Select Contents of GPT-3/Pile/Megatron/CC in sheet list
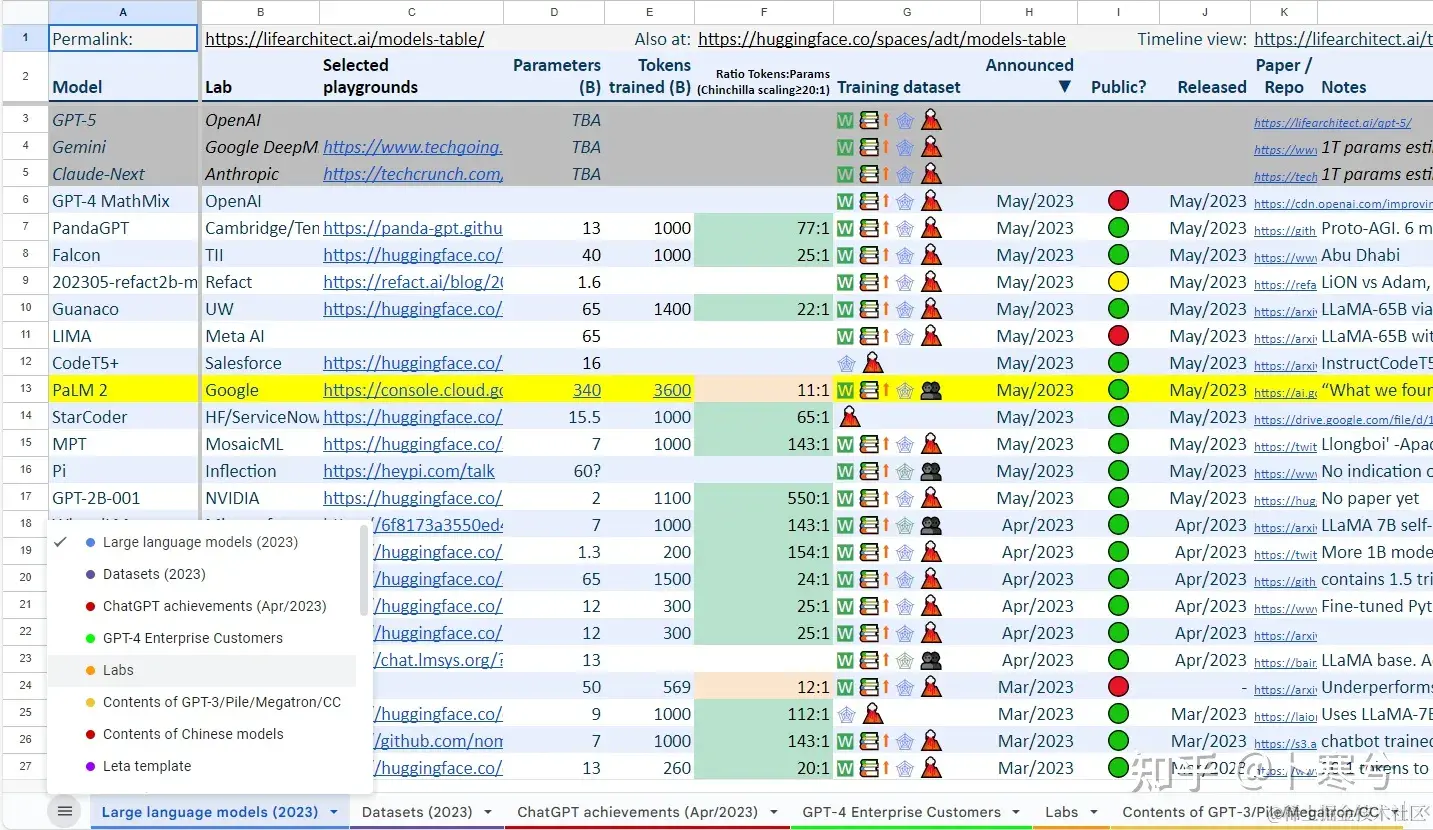 click(201, 702)
